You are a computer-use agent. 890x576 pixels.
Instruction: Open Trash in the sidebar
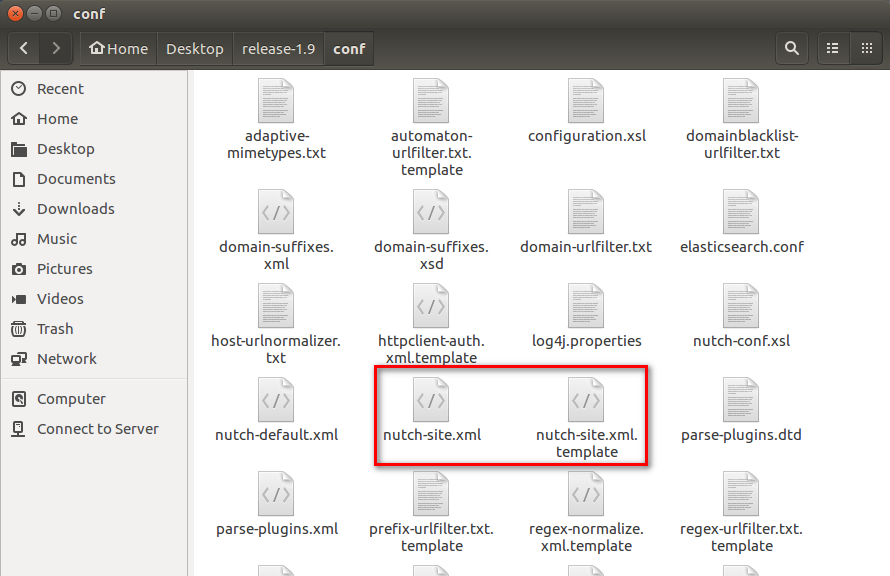click(55, 330)
